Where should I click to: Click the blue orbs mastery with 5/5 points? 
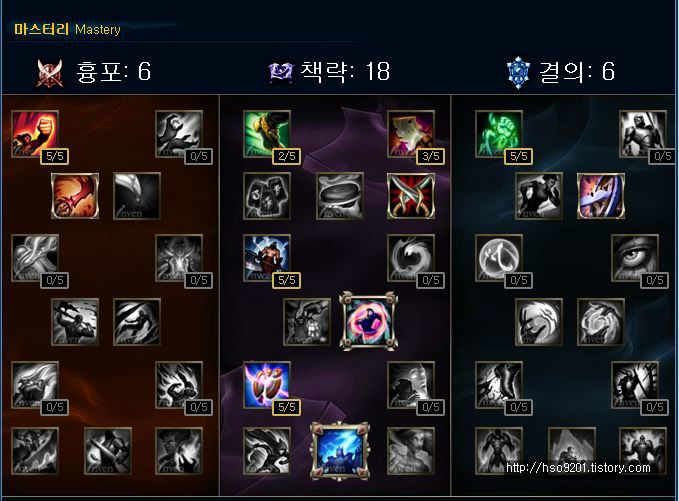pyautogui.click(x=267, y=385)
